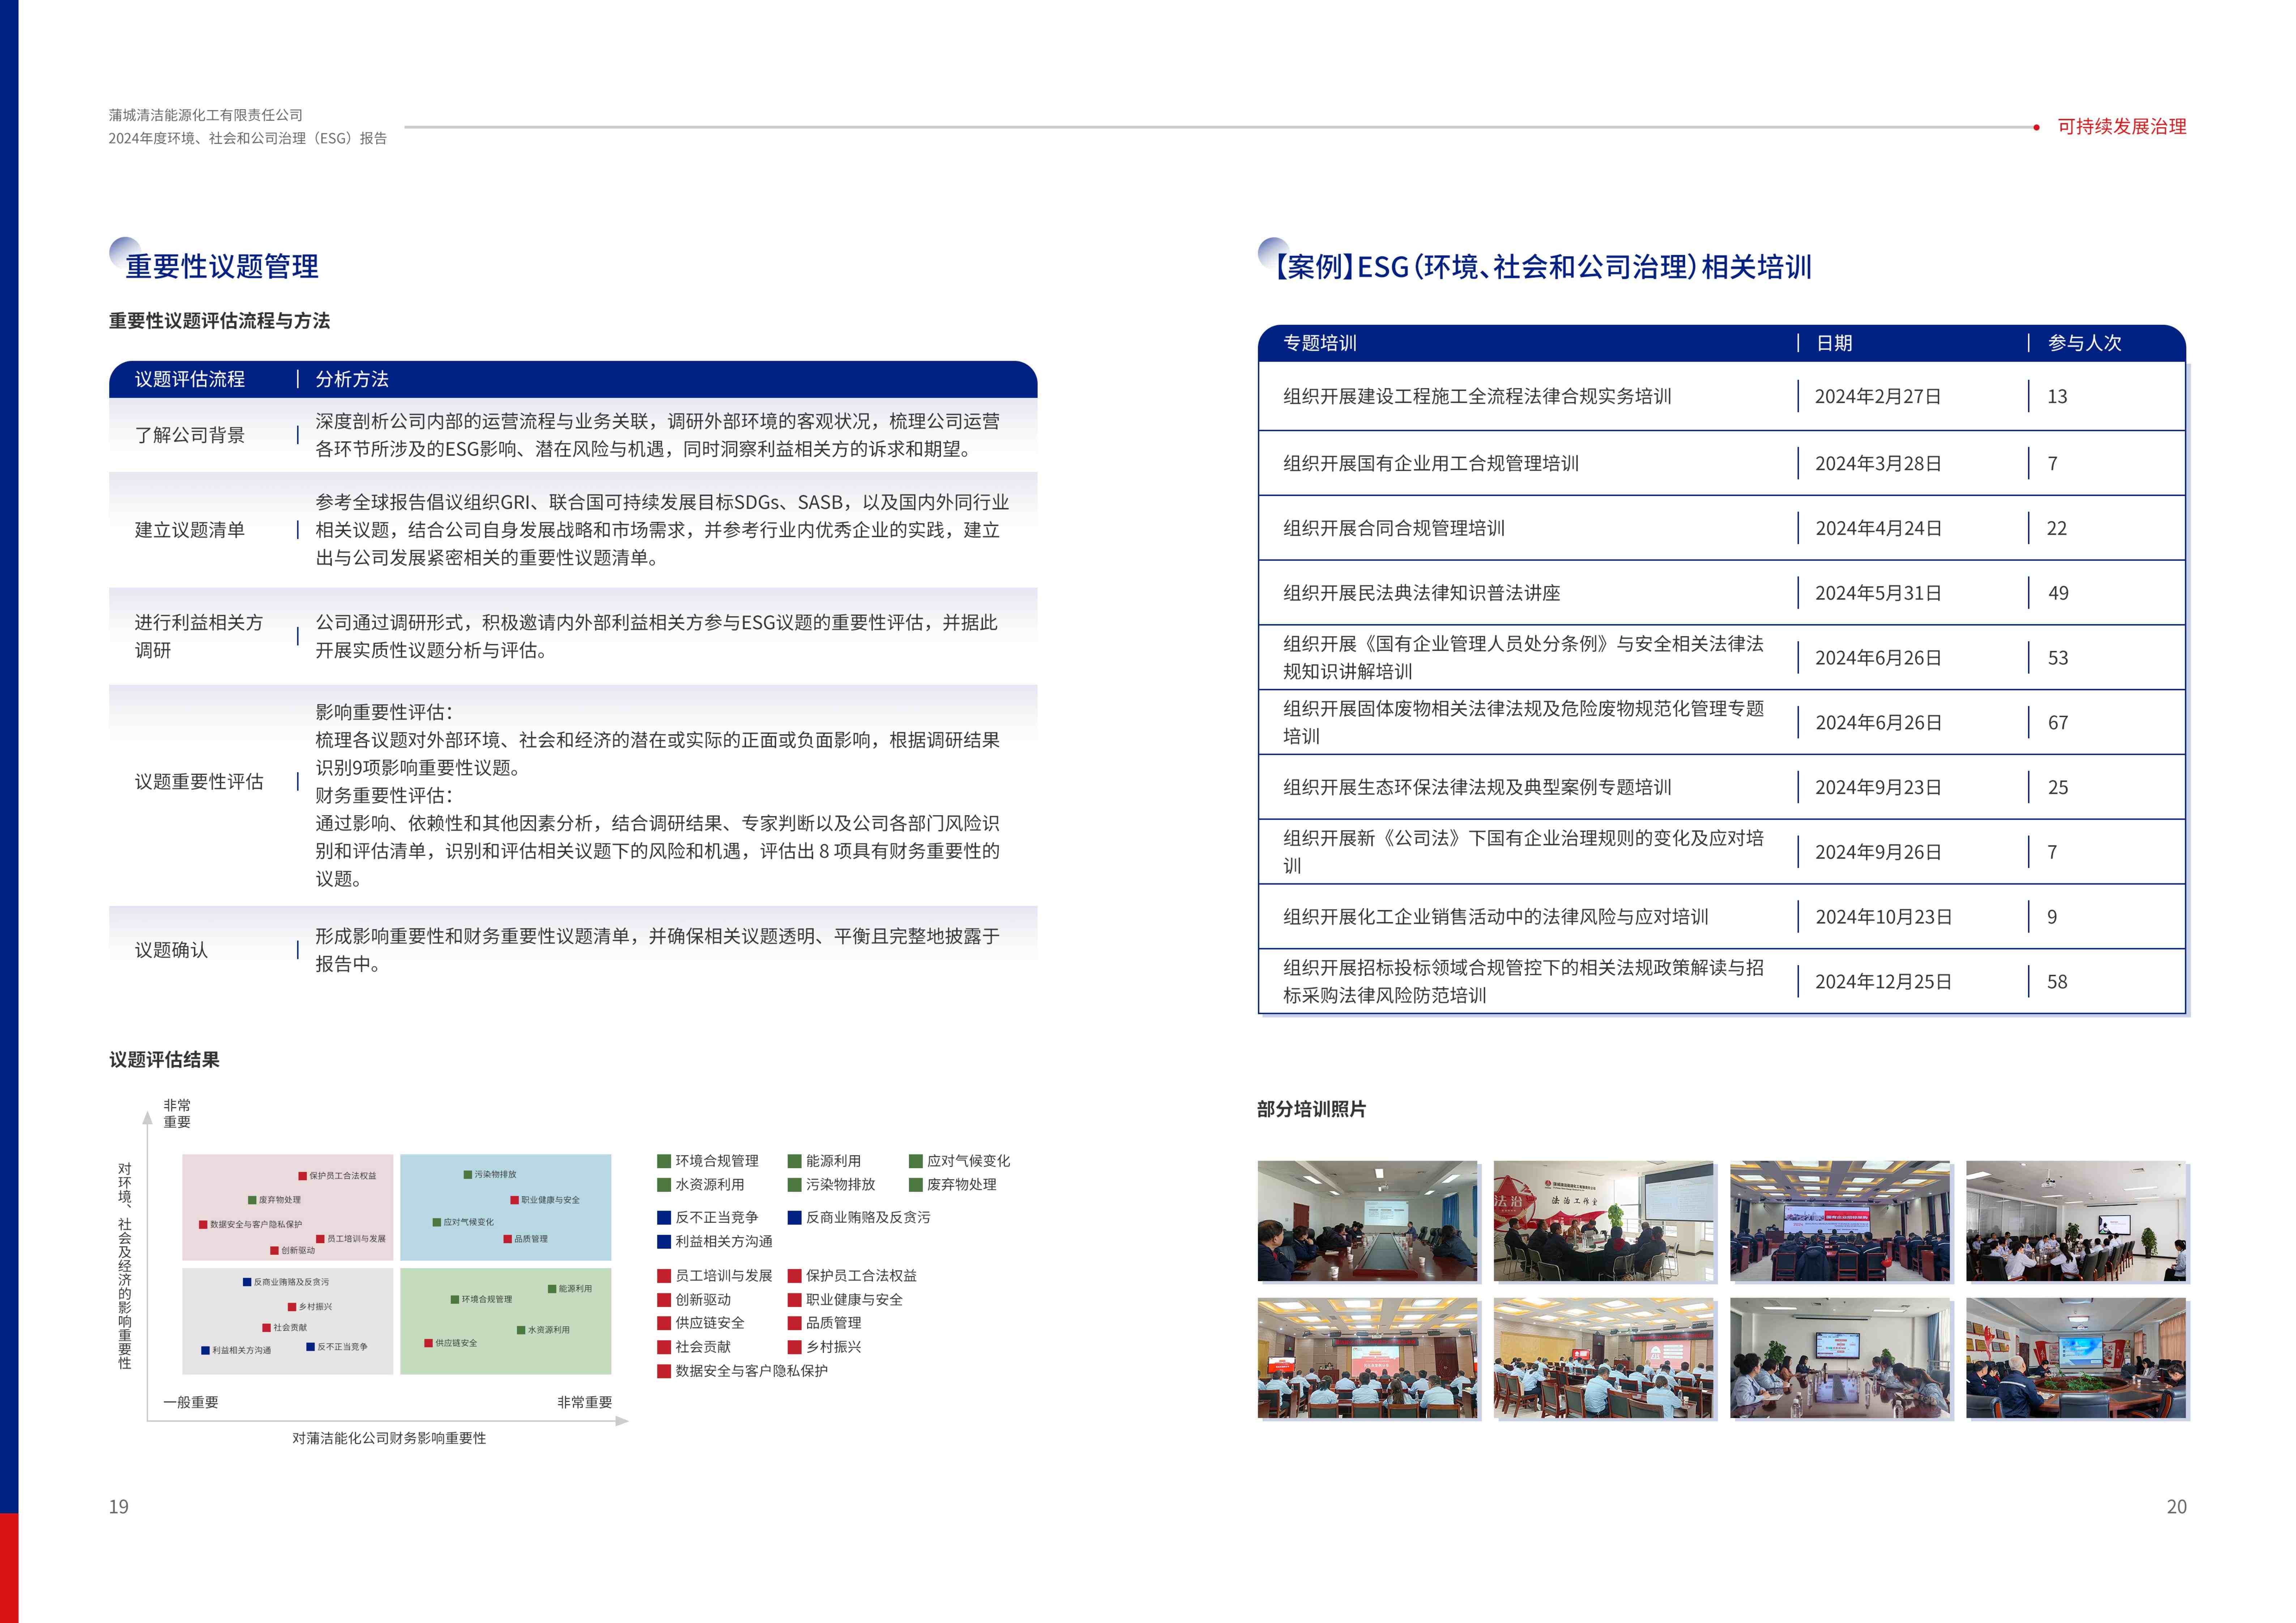Click the 重要性议题管理 section heading
Viewport: 2296px width, 1623px height.
pos(222,266)
